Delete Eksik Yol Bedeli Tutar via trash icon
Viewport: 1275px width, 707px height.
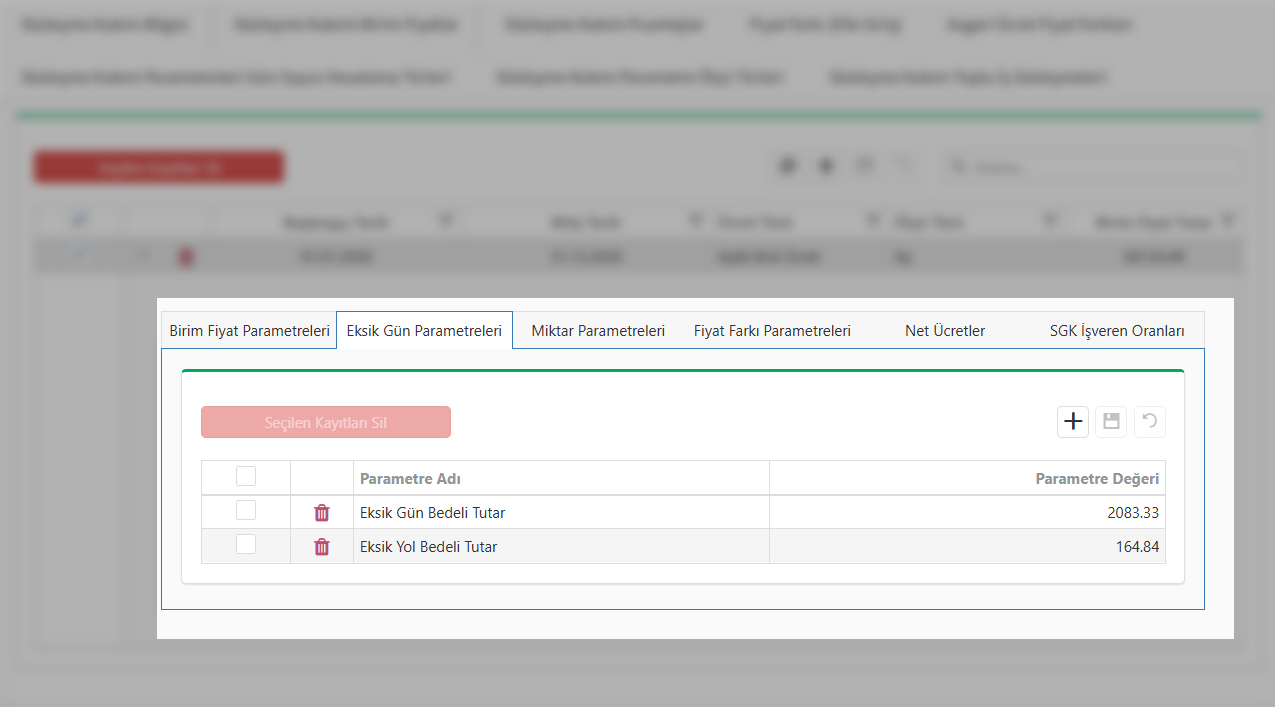[322, 547]
